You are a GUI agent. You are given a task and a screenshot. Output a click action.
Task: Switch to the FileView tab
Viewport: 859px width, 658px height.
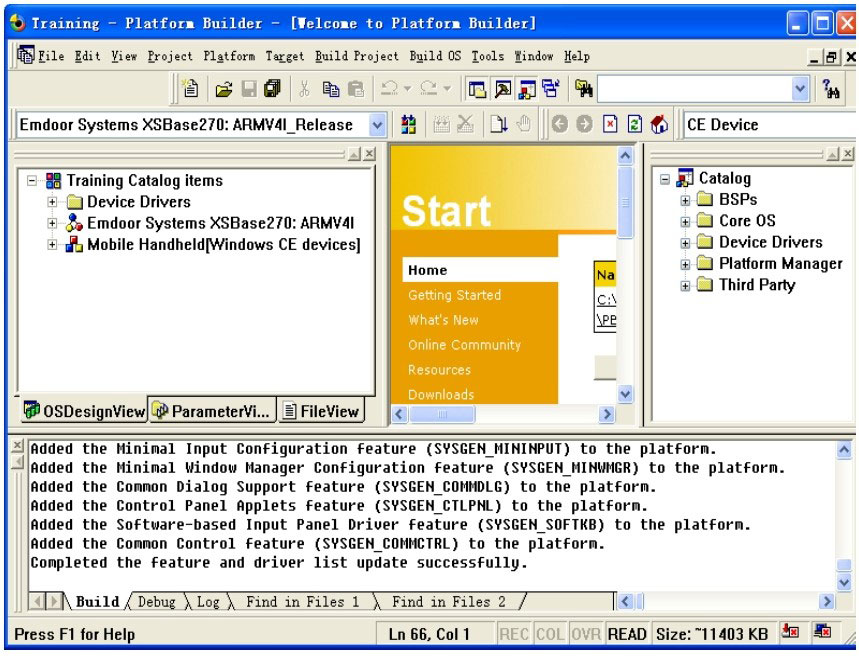point(320,411)
